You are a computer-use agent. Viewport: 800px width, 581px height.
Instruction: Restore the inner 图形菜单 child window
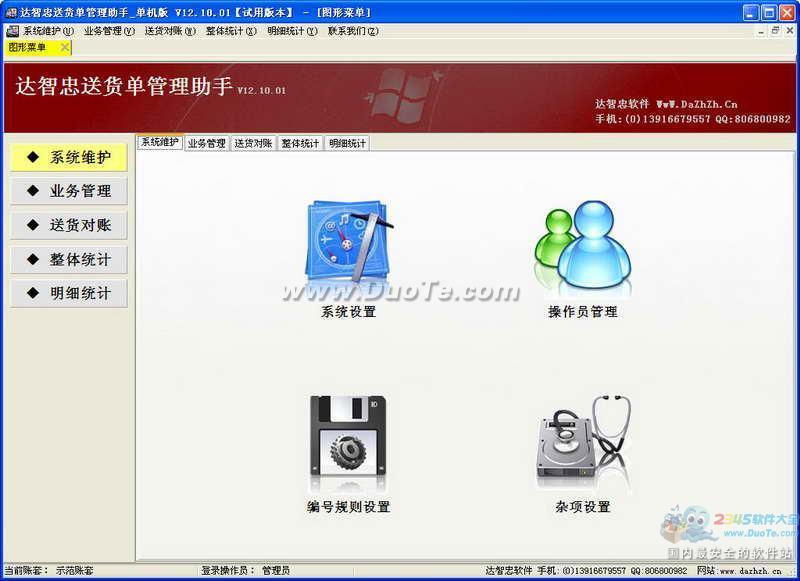pyautogui.click(x=775, y=31)
